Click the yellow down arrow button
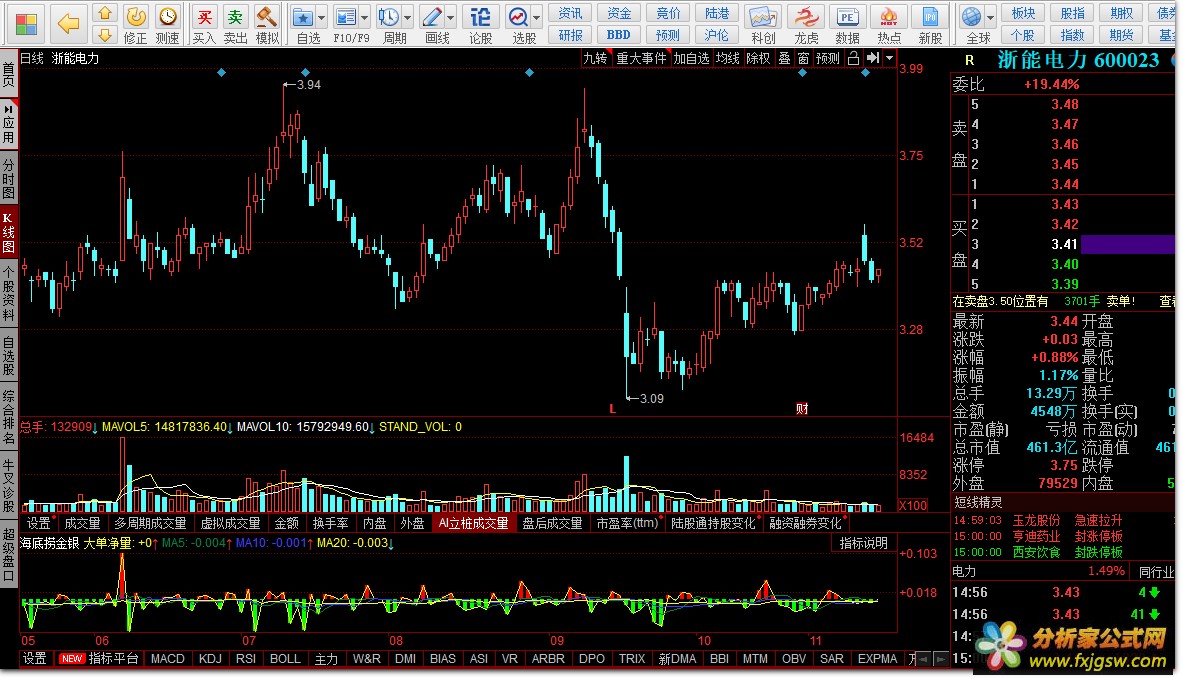Screen dimensions: 1183x678 point(105,35)
